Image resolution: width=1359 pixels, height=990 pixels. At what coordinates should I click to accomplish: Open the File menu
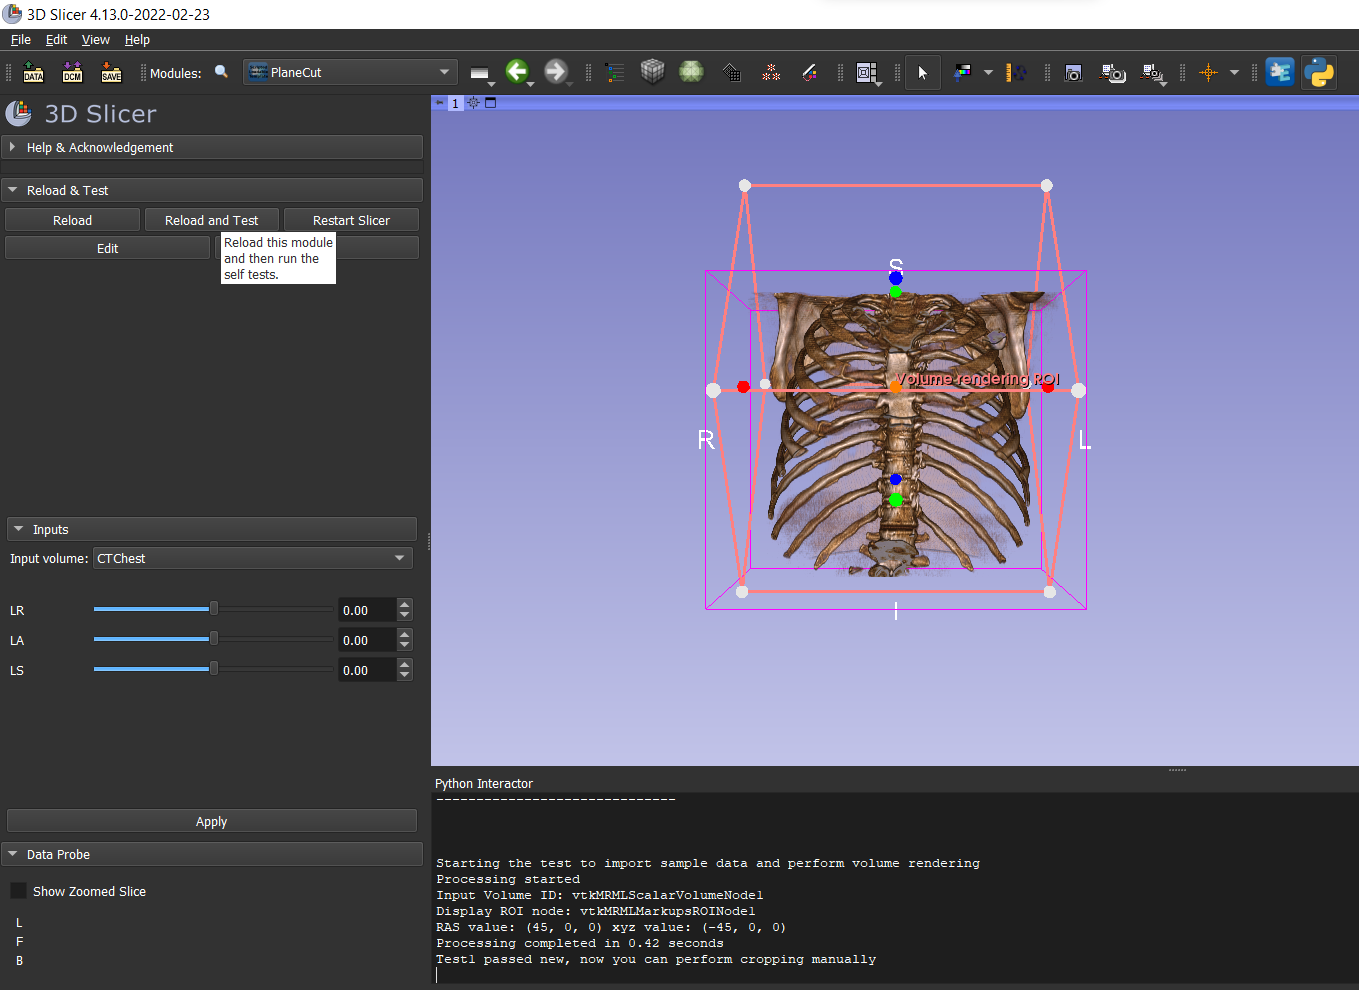(20, 40)
